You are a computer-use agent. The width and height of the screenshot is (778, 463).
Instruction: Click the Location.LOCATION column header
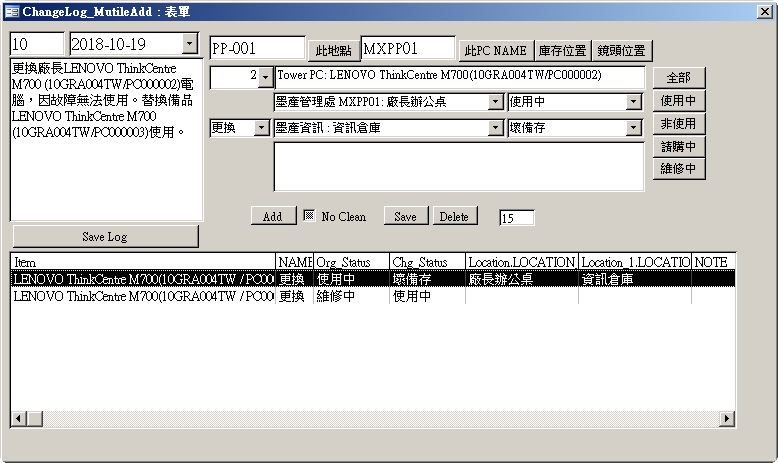tap(522, 262)
